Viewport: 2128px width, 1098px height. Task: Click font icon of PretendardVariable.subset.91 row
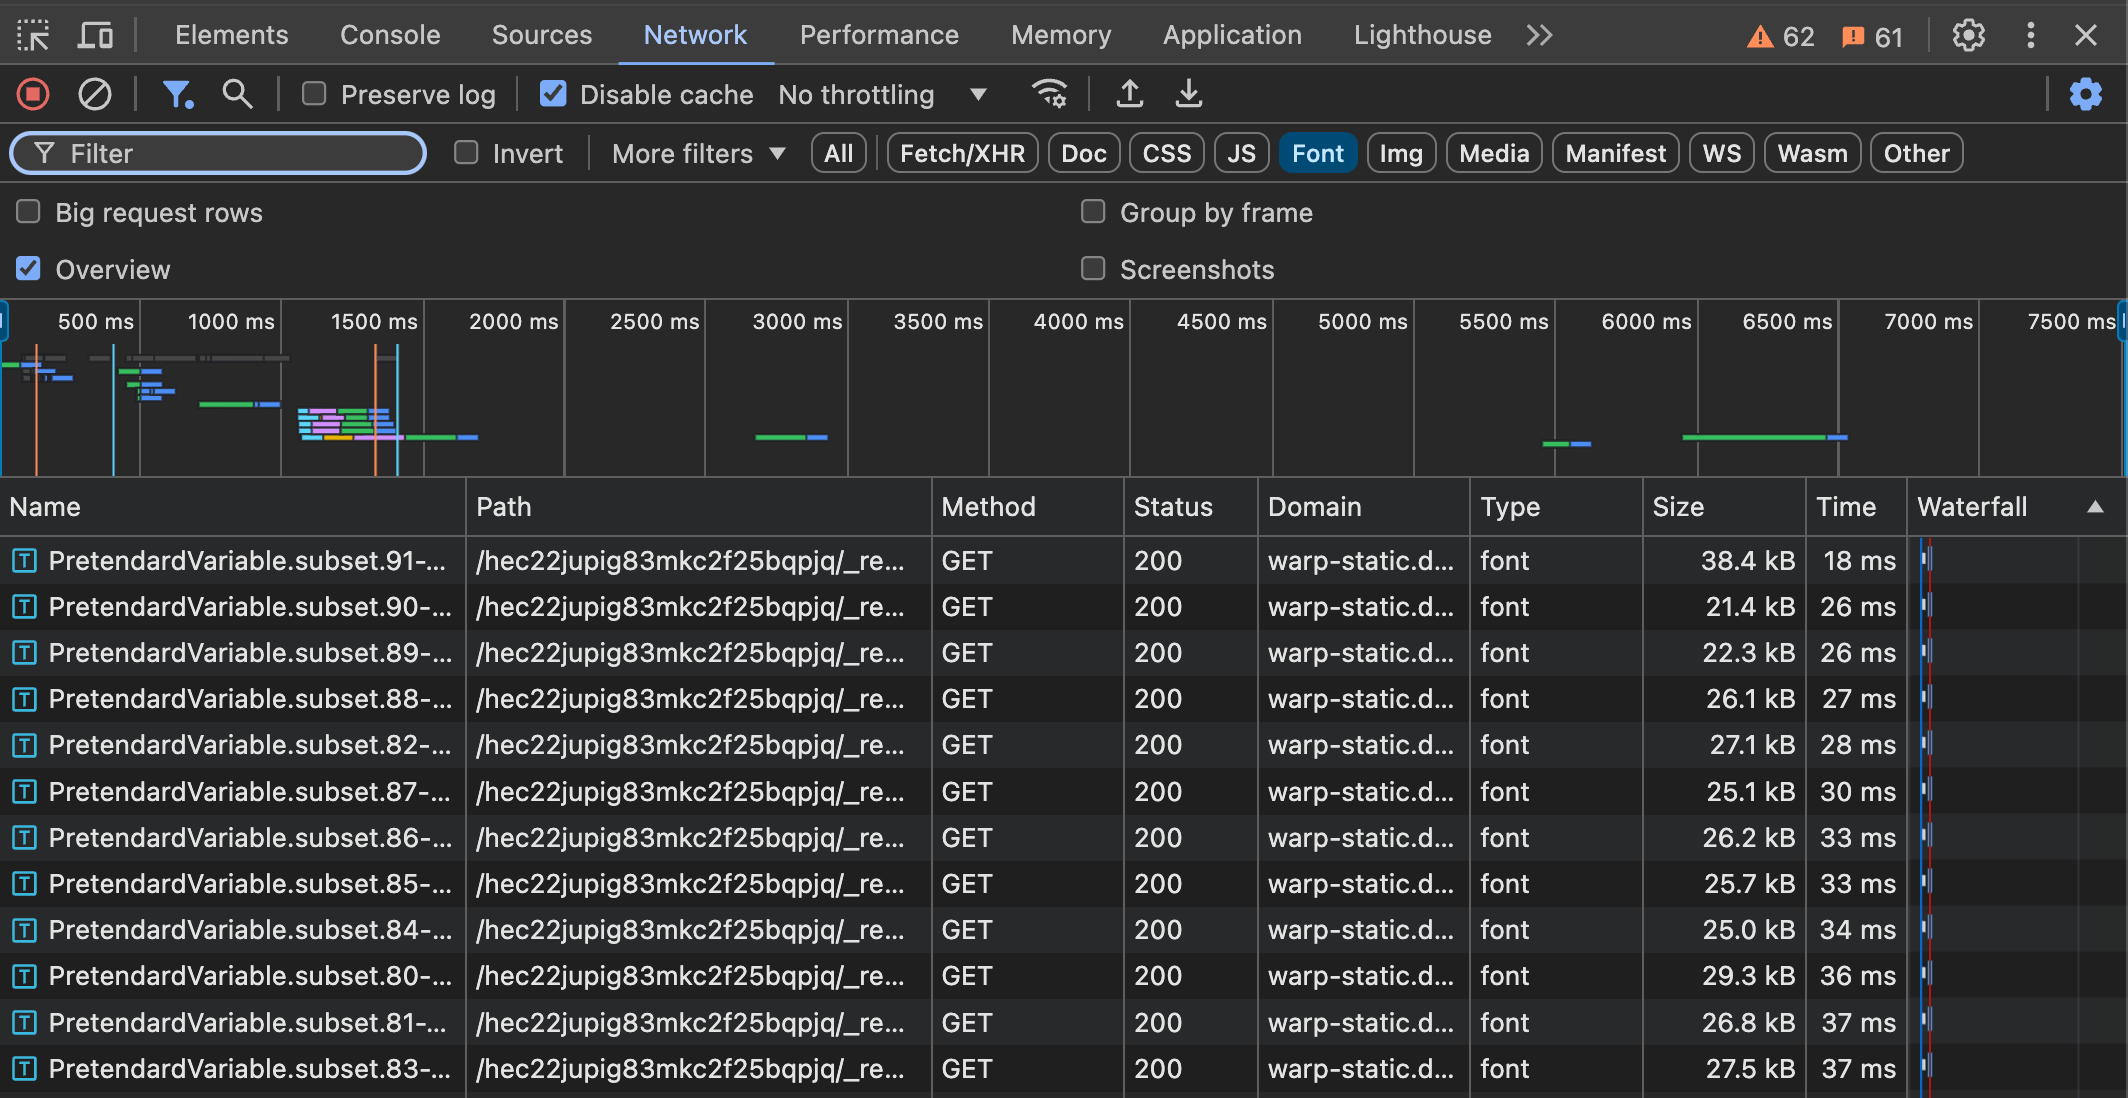[x=25, y=561]
